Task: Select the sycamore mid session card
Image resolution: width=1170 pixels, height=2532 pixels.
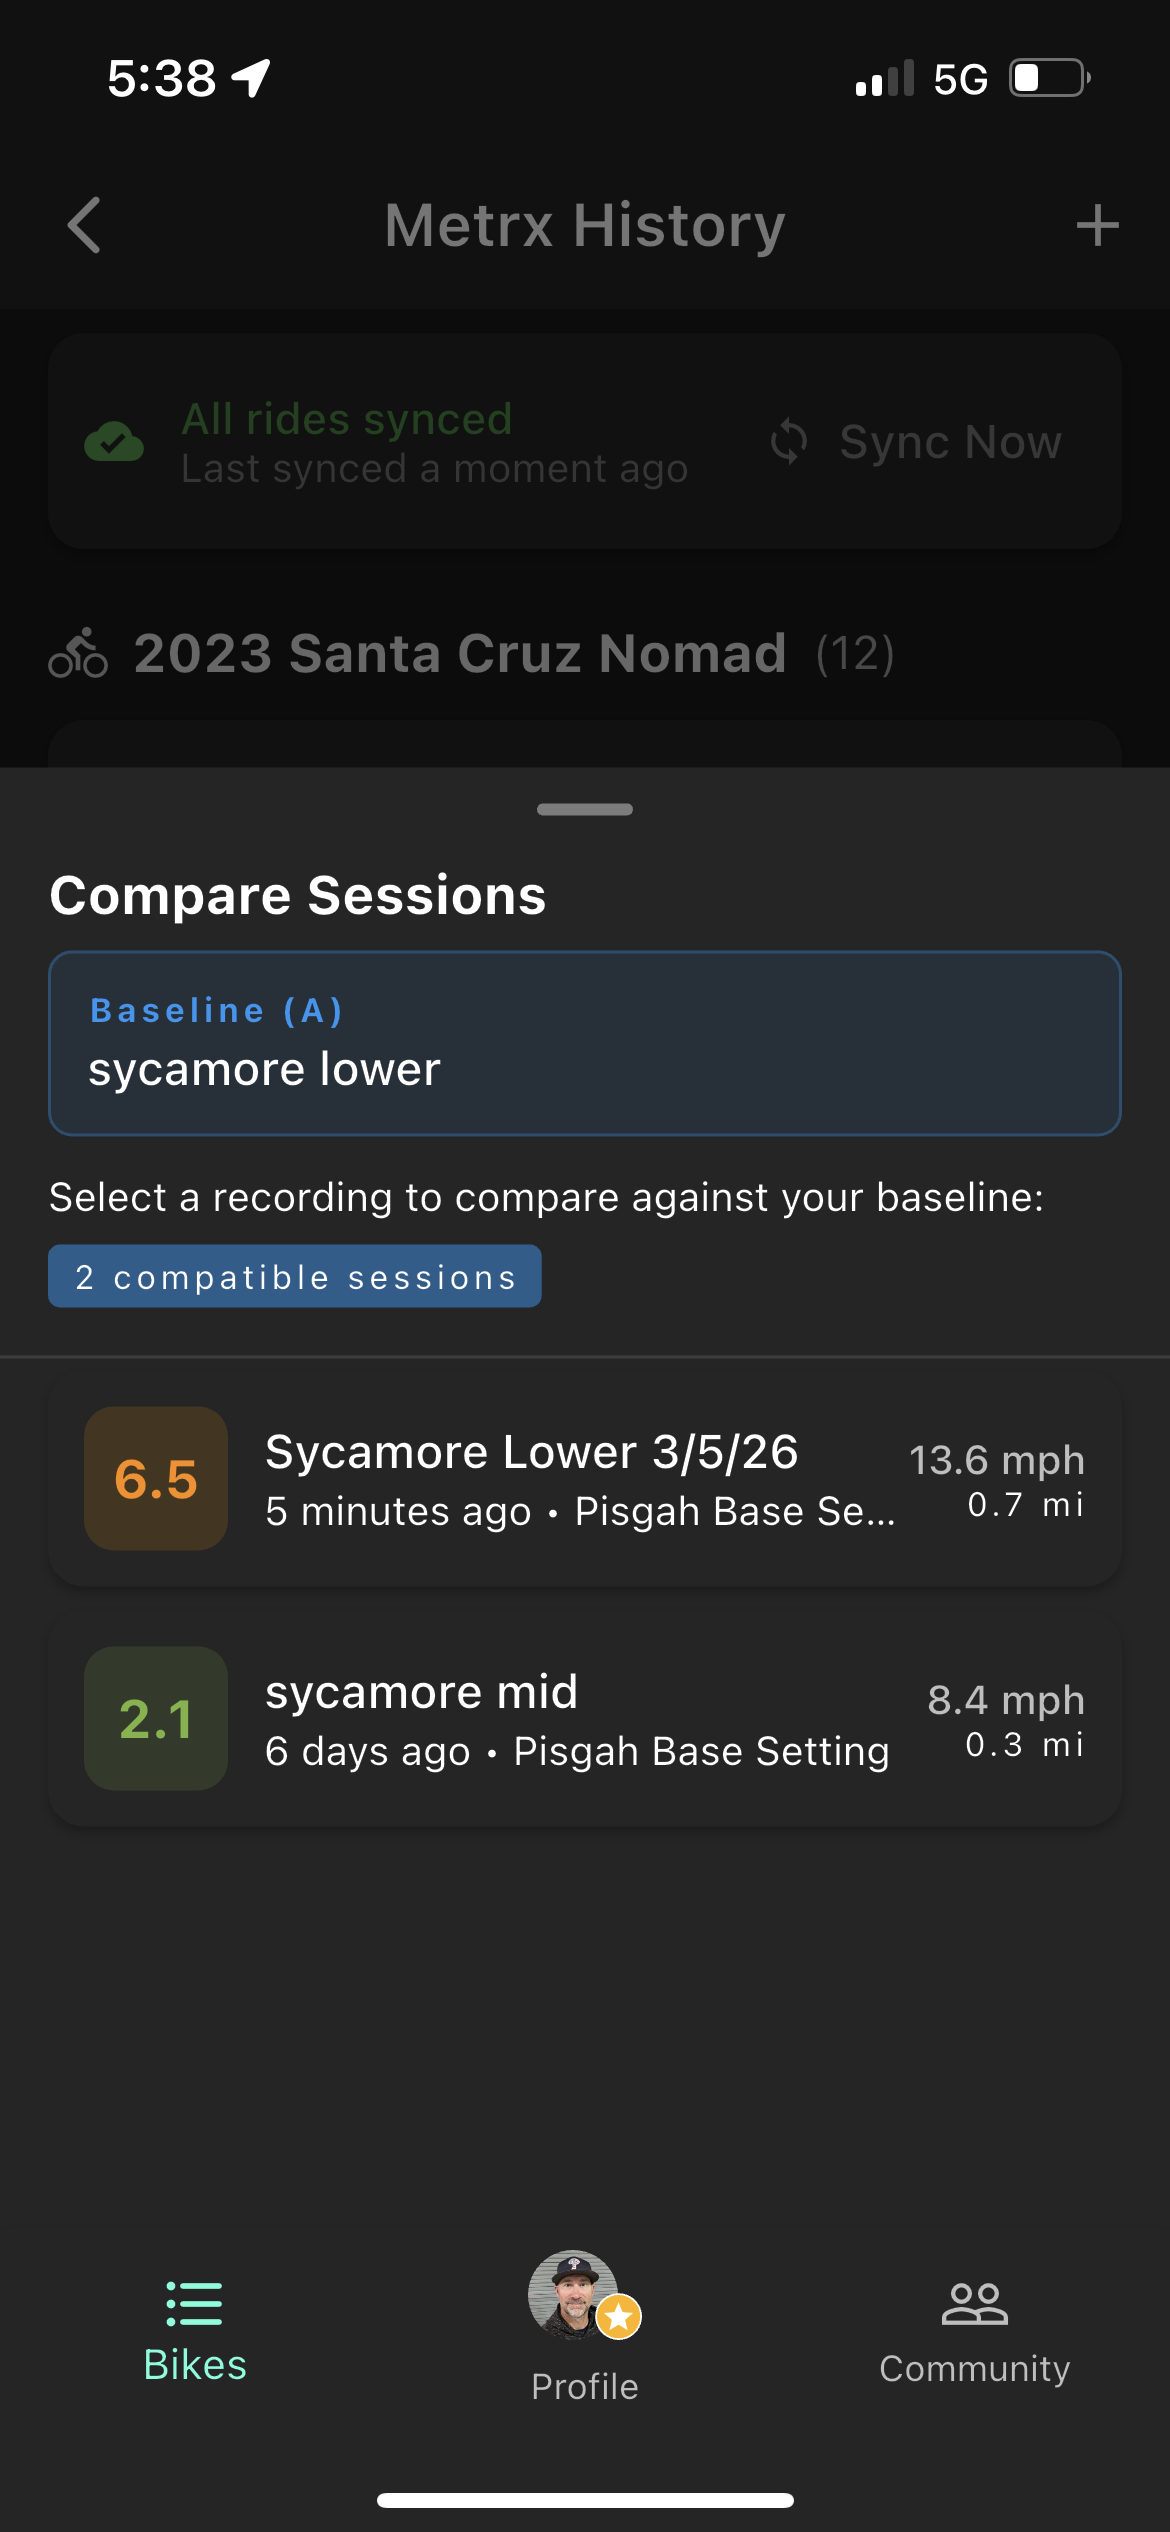Action: click(x=585, y=1718)
